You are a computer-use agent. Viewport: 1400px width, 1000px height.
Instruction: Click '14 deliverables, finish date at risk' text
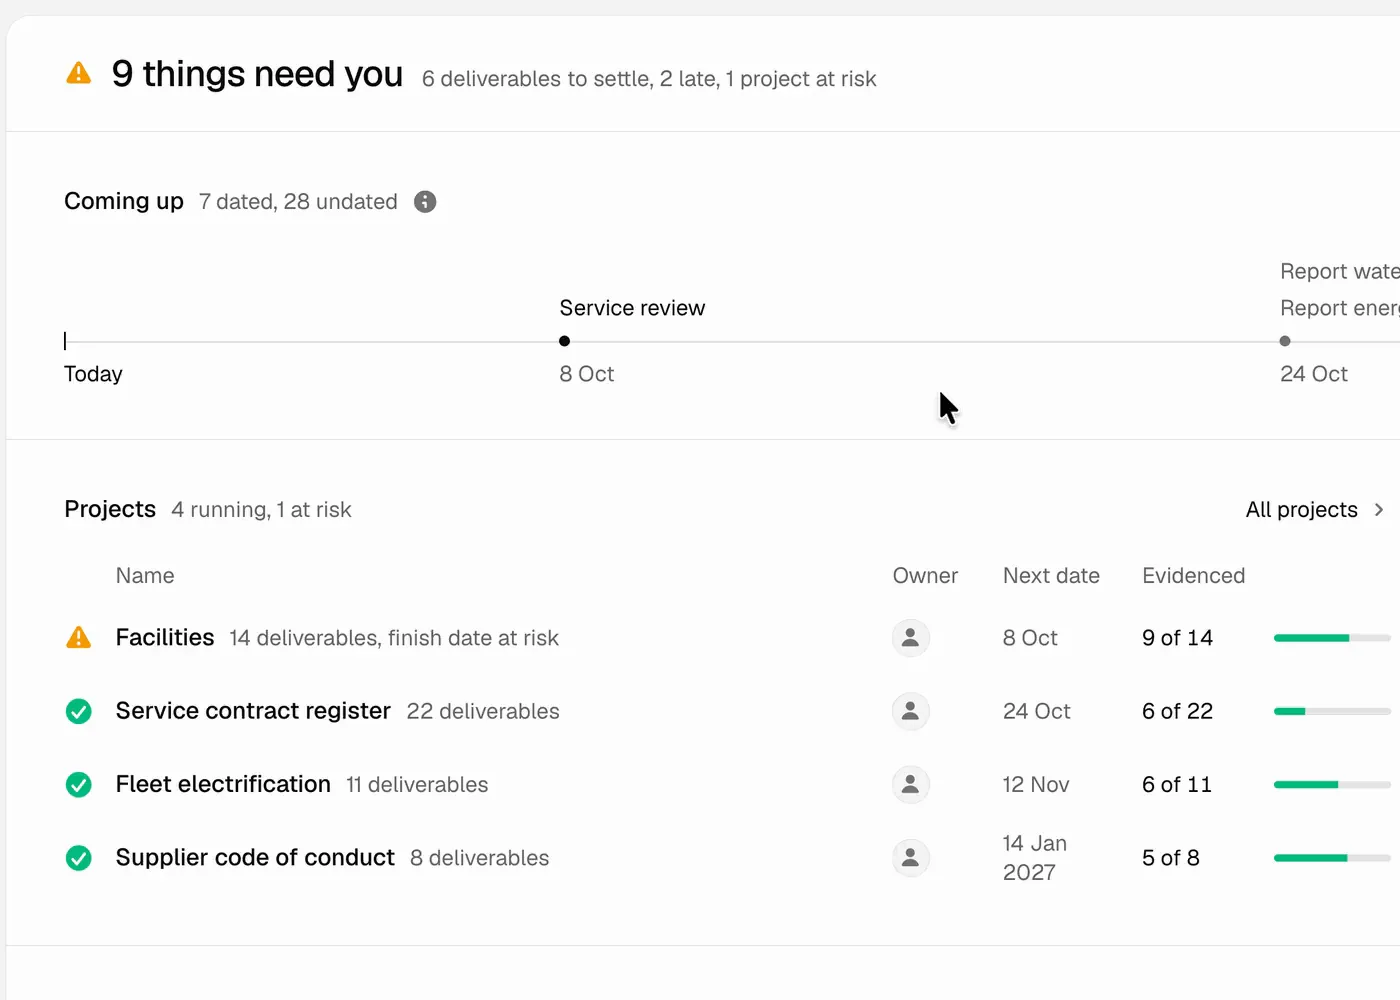point(394,638)
